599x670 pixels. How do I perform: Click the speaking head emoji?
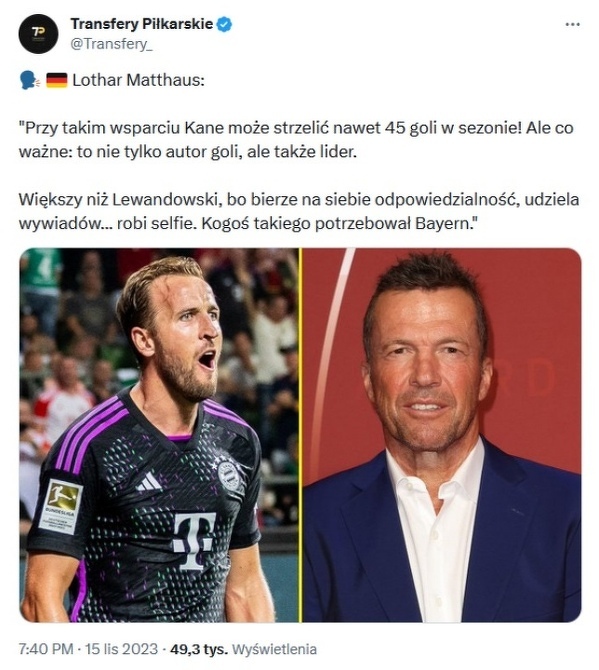coord(29,80)
